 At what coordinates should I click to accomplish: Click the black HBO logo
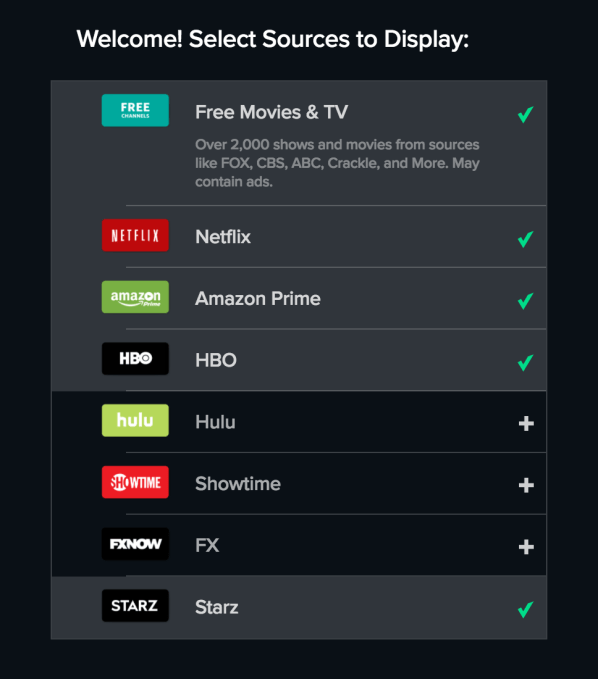coord(135,359)
